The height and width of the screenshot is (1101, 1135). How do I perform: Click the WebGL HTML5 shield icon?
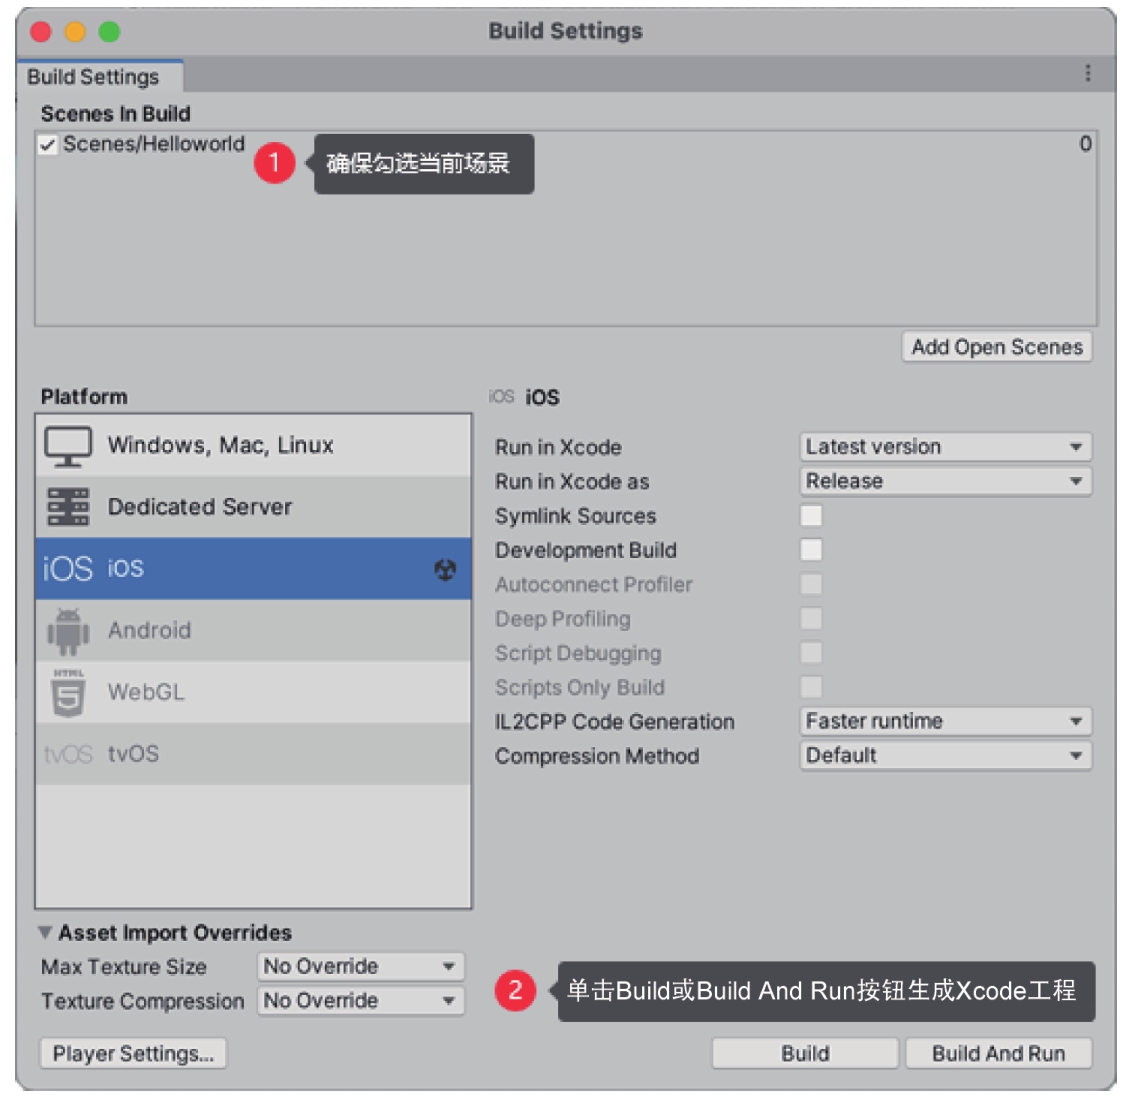point(68,693)
